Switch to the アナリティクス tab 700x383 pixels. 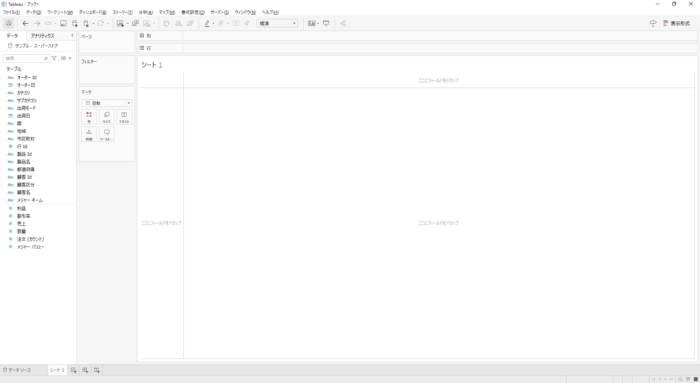click(43, 35)
